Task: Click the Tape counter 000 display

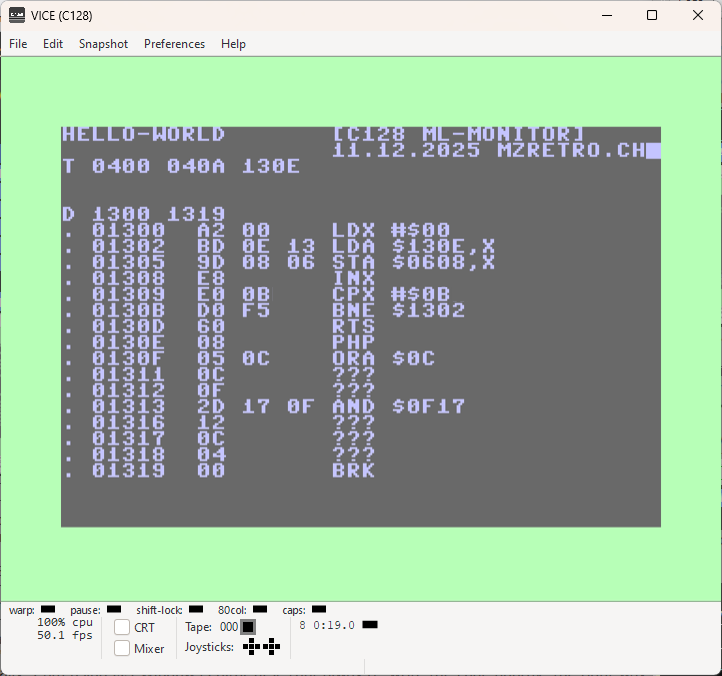Action: [229, 627]
